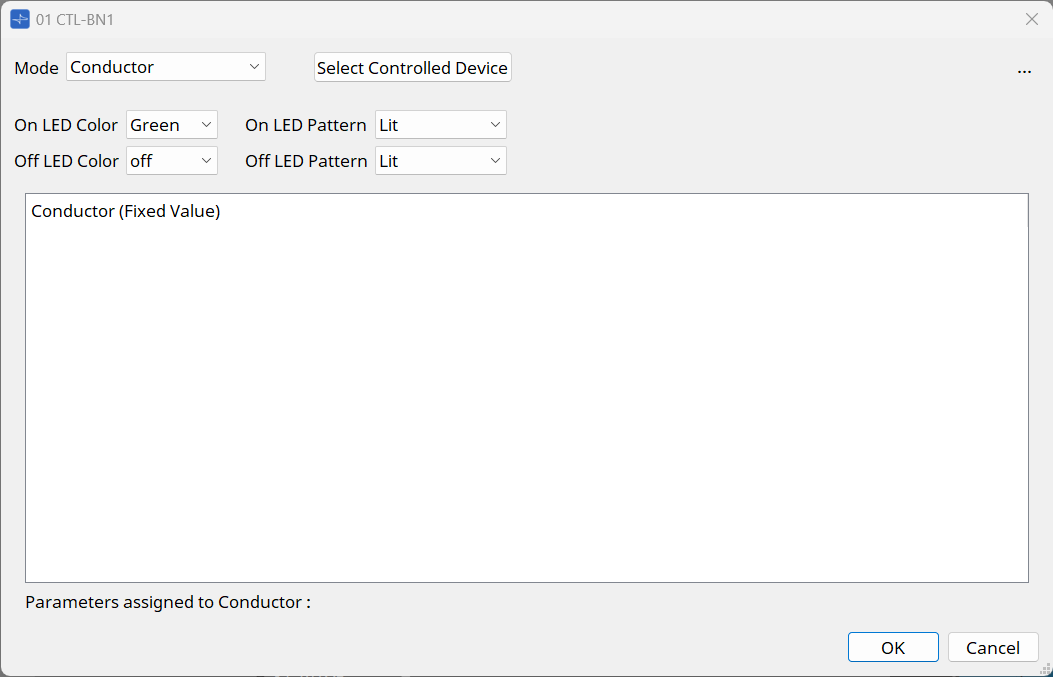Screen dimensions: 1053x677
Task: Click the 01 CTL-BN1 title bar text
Action: tap(74, 19)
